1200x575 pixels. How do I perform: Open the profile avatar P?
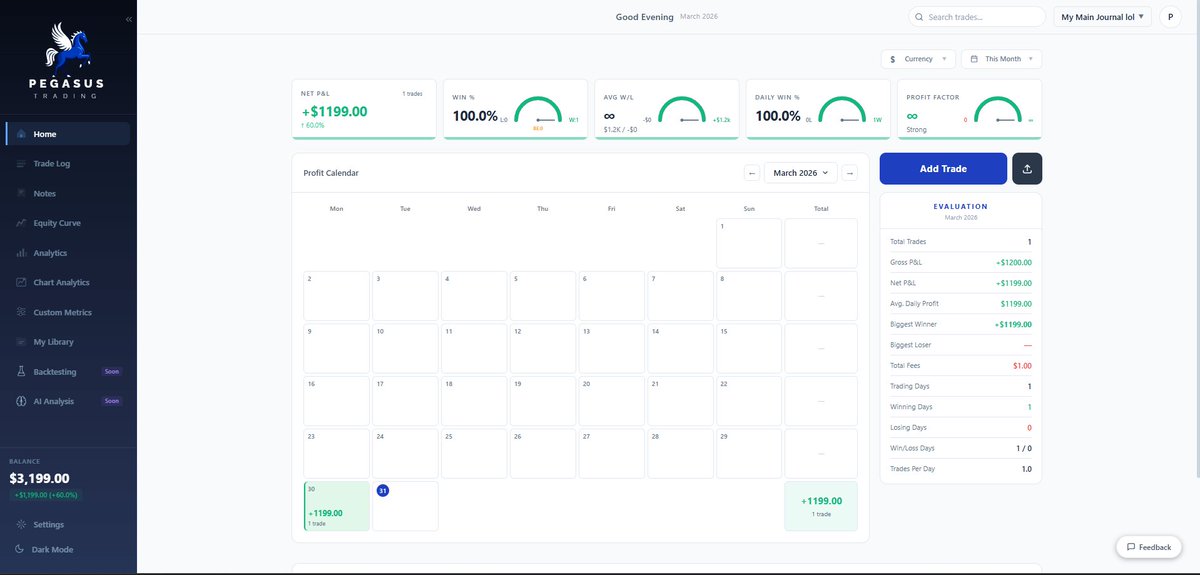[1170, 17]
